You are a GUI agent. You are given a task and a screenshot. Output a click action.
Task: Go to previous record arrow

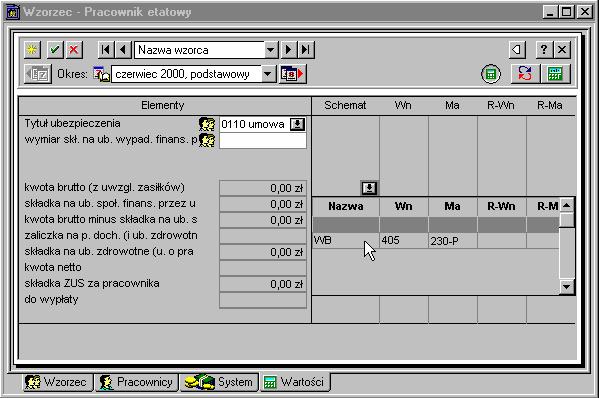pyautogui.click(x=123, y=50)
